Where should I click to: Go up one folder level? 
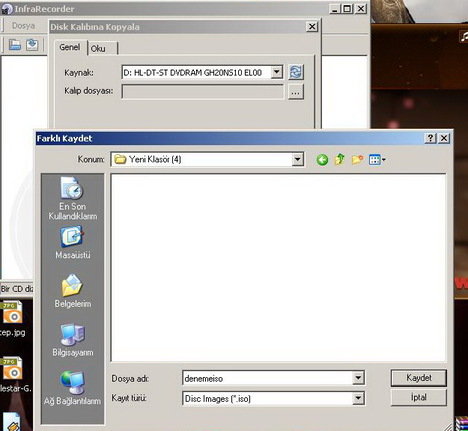point(339,159)
